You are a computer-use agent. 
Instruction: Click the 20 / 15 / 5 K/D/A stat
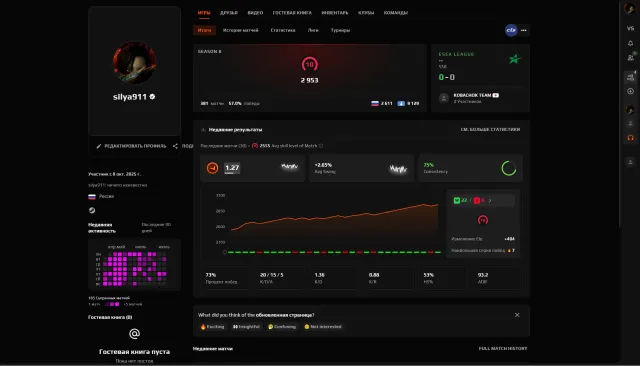coord(279,278)
